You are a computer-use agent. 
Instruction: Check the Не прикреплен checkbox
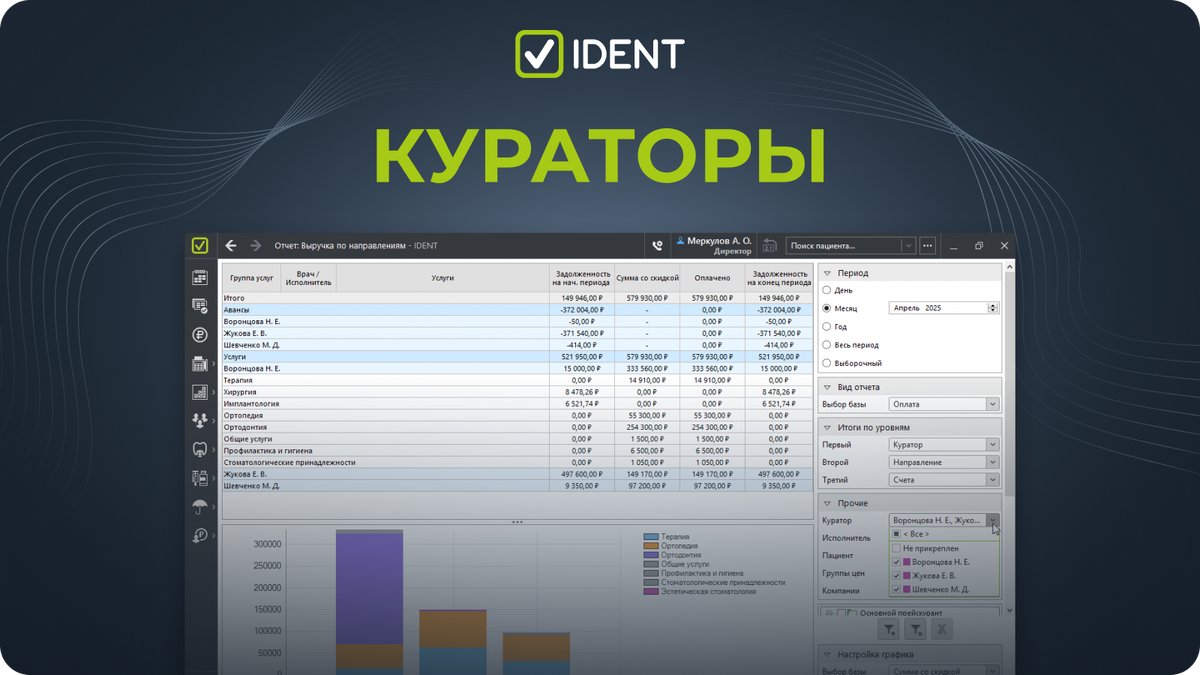click(x=897, y=548)
